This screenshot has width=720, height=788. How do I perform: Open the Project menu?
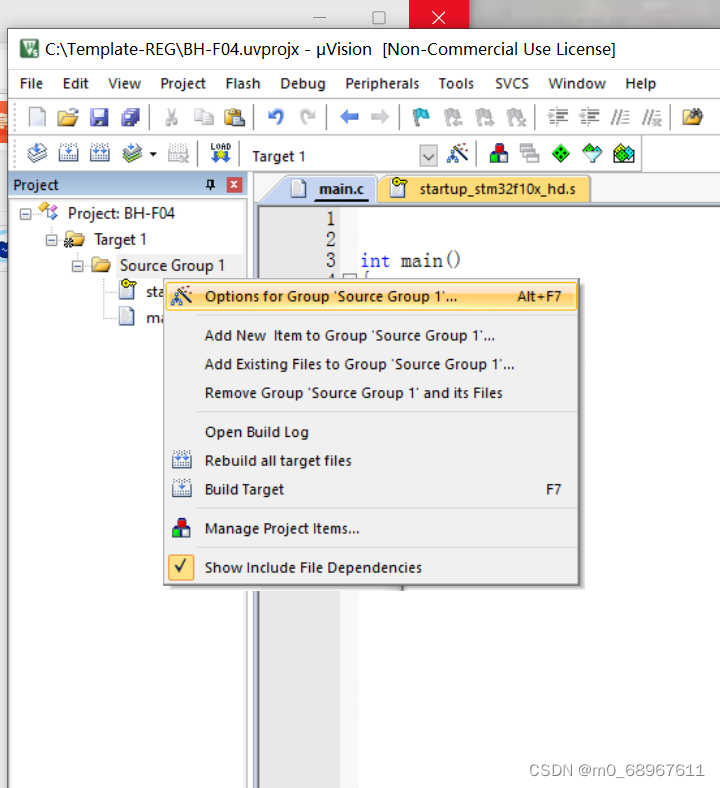pos(183,83)
